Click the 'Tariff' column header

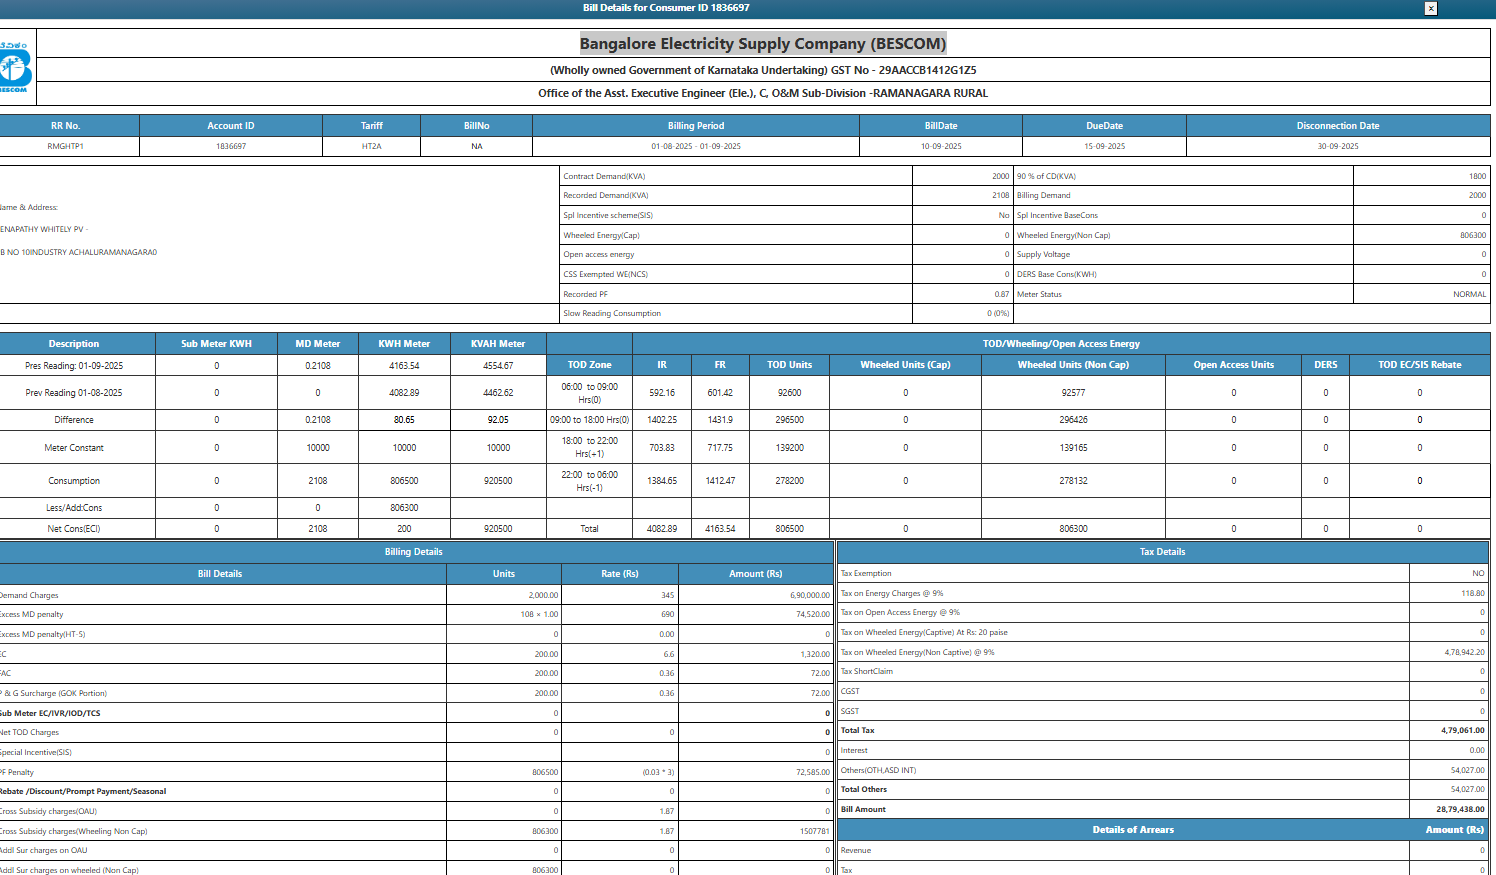pyautogui.click(x=372, y=126)
